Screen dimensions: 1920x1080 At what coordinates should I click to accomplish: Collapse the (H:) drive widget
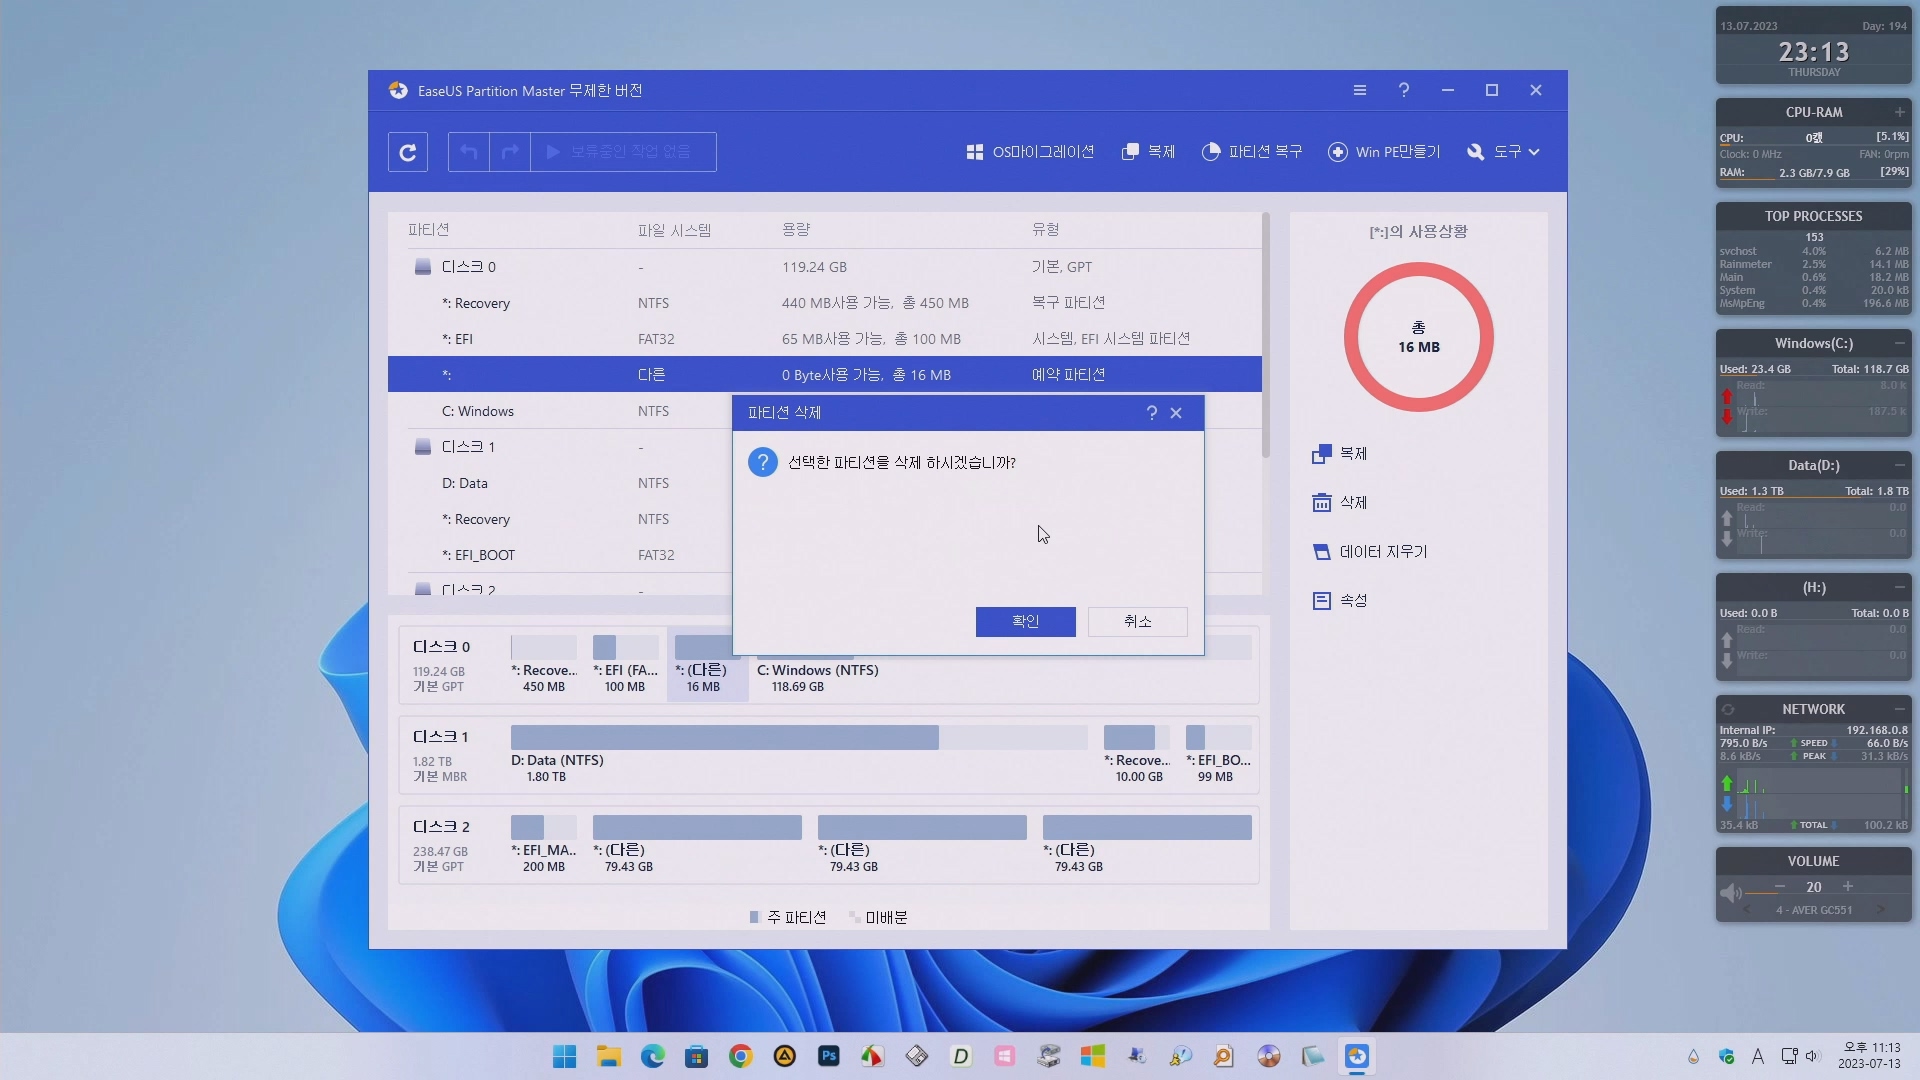tap(1899, 587)
